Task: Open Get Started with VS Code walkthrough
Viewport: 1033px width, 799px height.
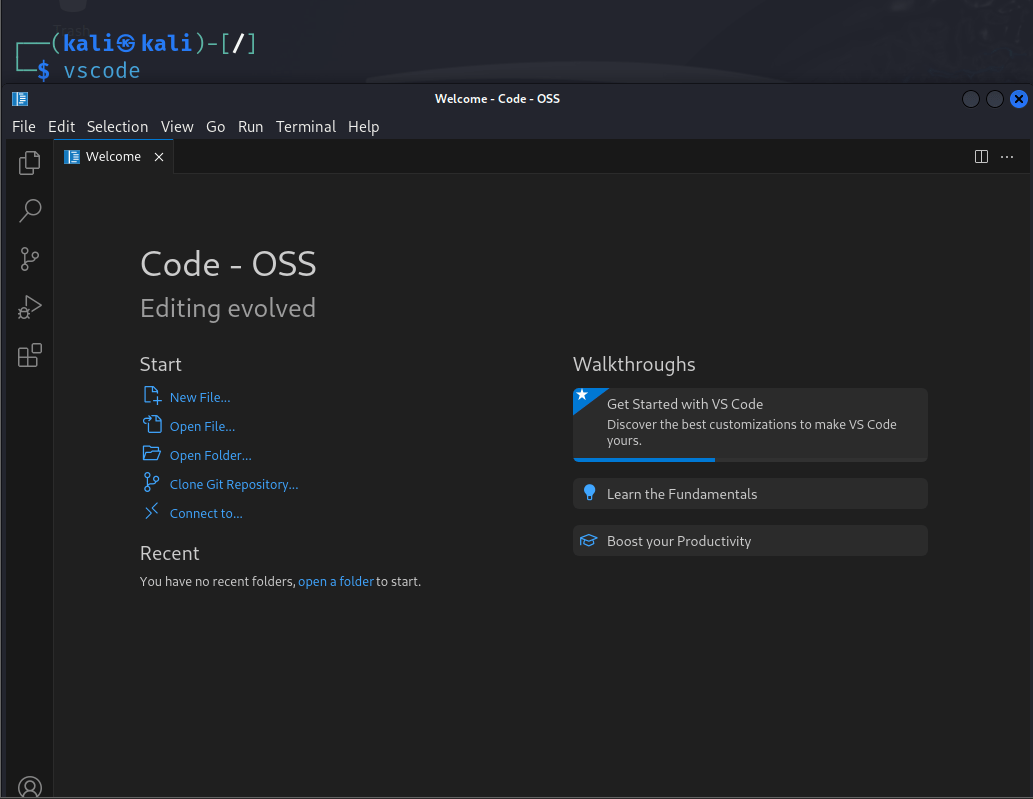Action: pyautogui.click(x=750, y=425)
